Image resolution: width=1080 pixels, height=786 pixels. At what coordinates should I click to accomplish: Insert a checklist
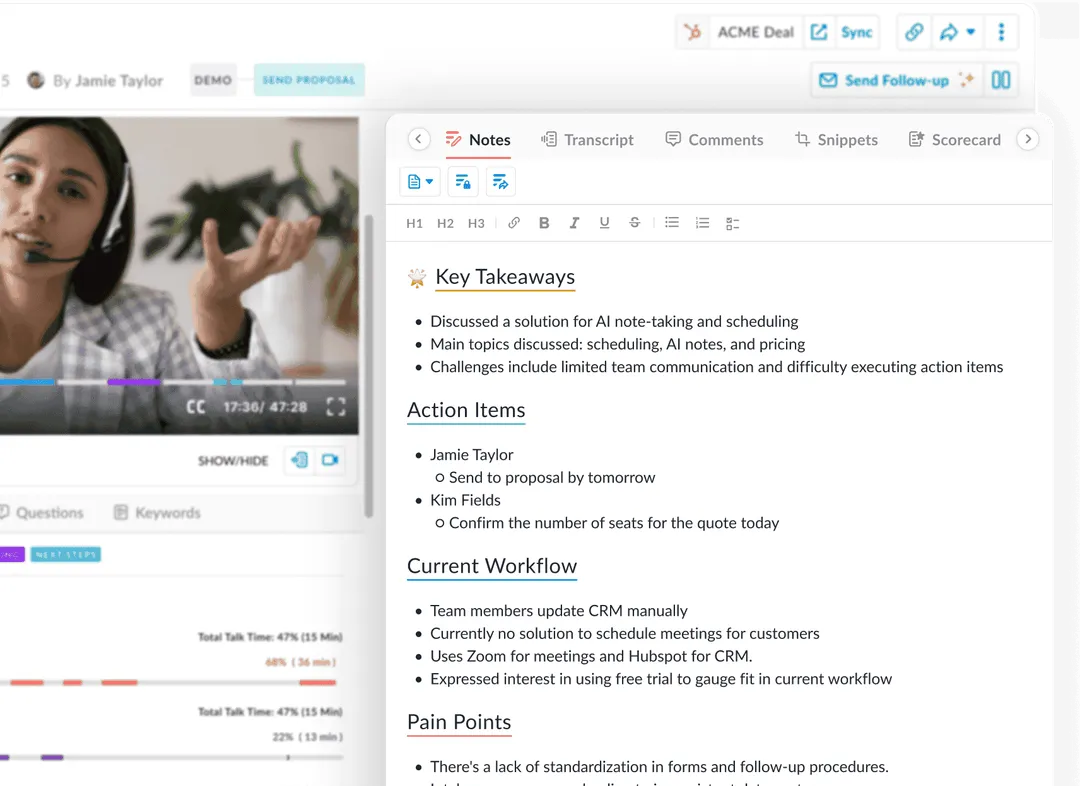[732, 223]
